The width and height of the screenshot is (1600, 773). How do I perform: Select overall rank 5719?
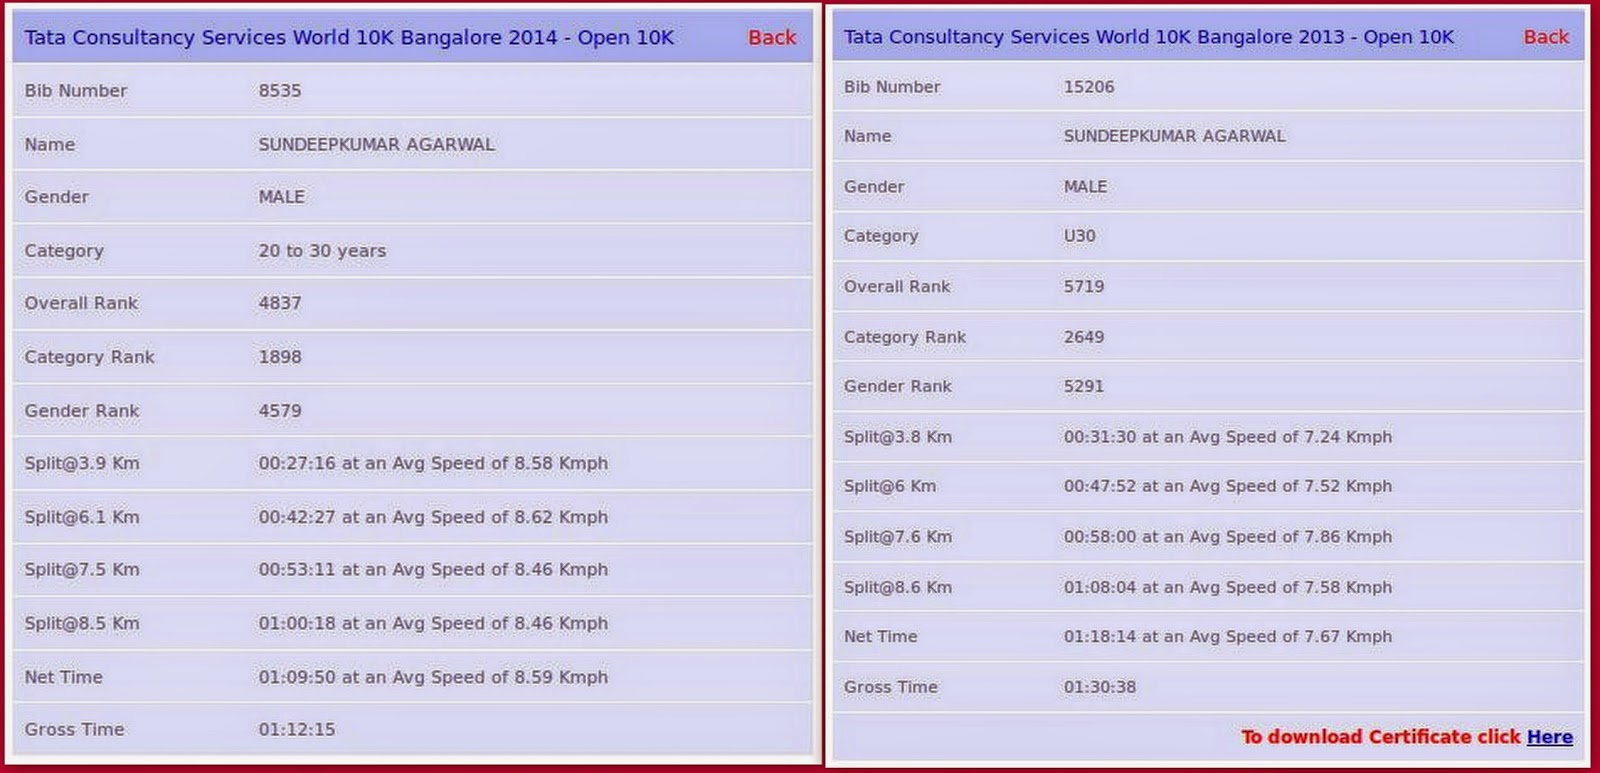pyautogui.click(x=1084, y=286)
